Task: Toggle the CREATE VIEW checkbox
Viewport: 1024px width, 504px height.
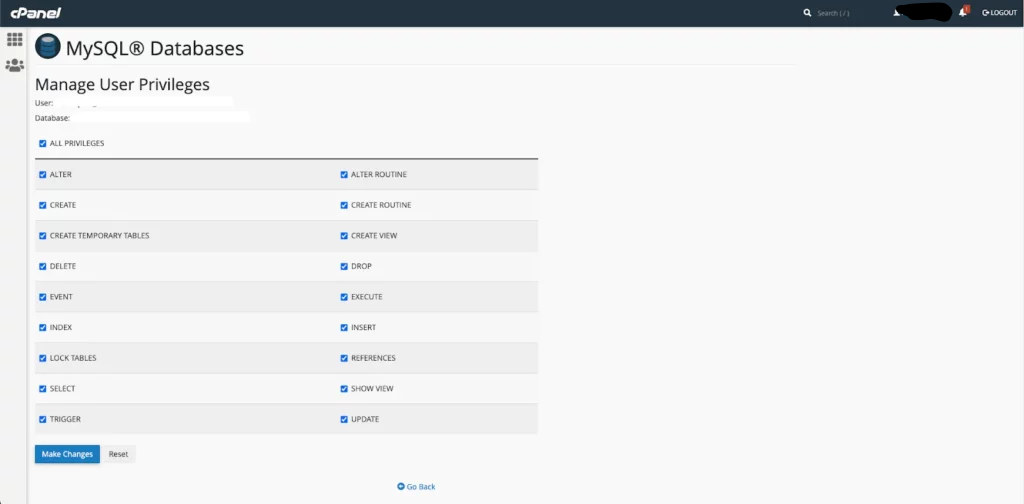Action: pyautogui.click(x=344, y=236)
